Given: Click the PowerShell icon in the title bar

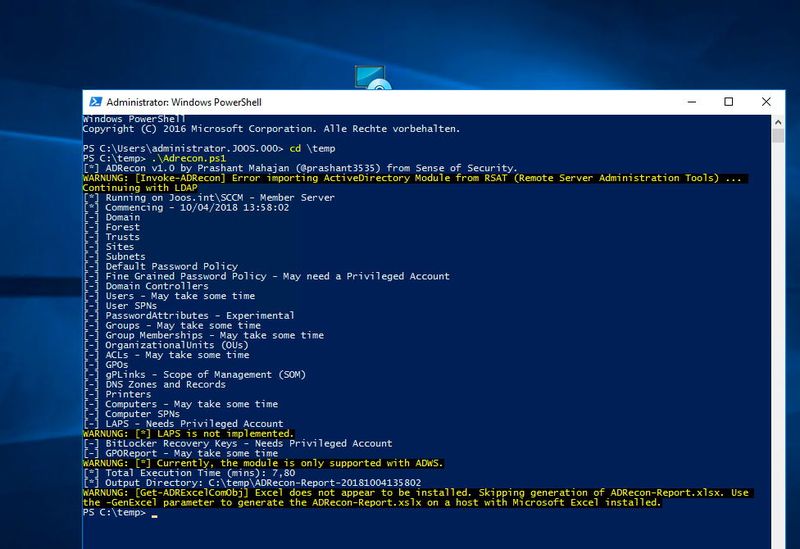Looking at the screenshot, I should pyautogui.click(x=95, y=102).
